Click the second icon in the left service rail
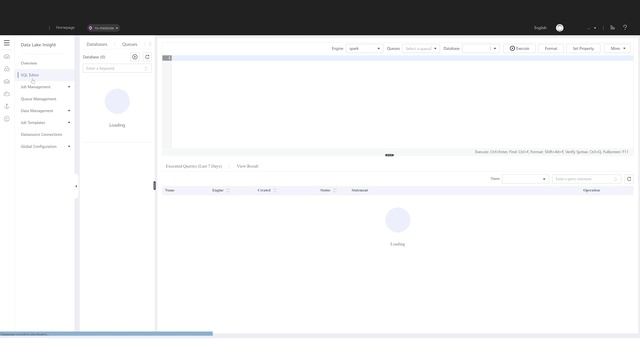Screen dimensions: 640x360 click(7, 69)
